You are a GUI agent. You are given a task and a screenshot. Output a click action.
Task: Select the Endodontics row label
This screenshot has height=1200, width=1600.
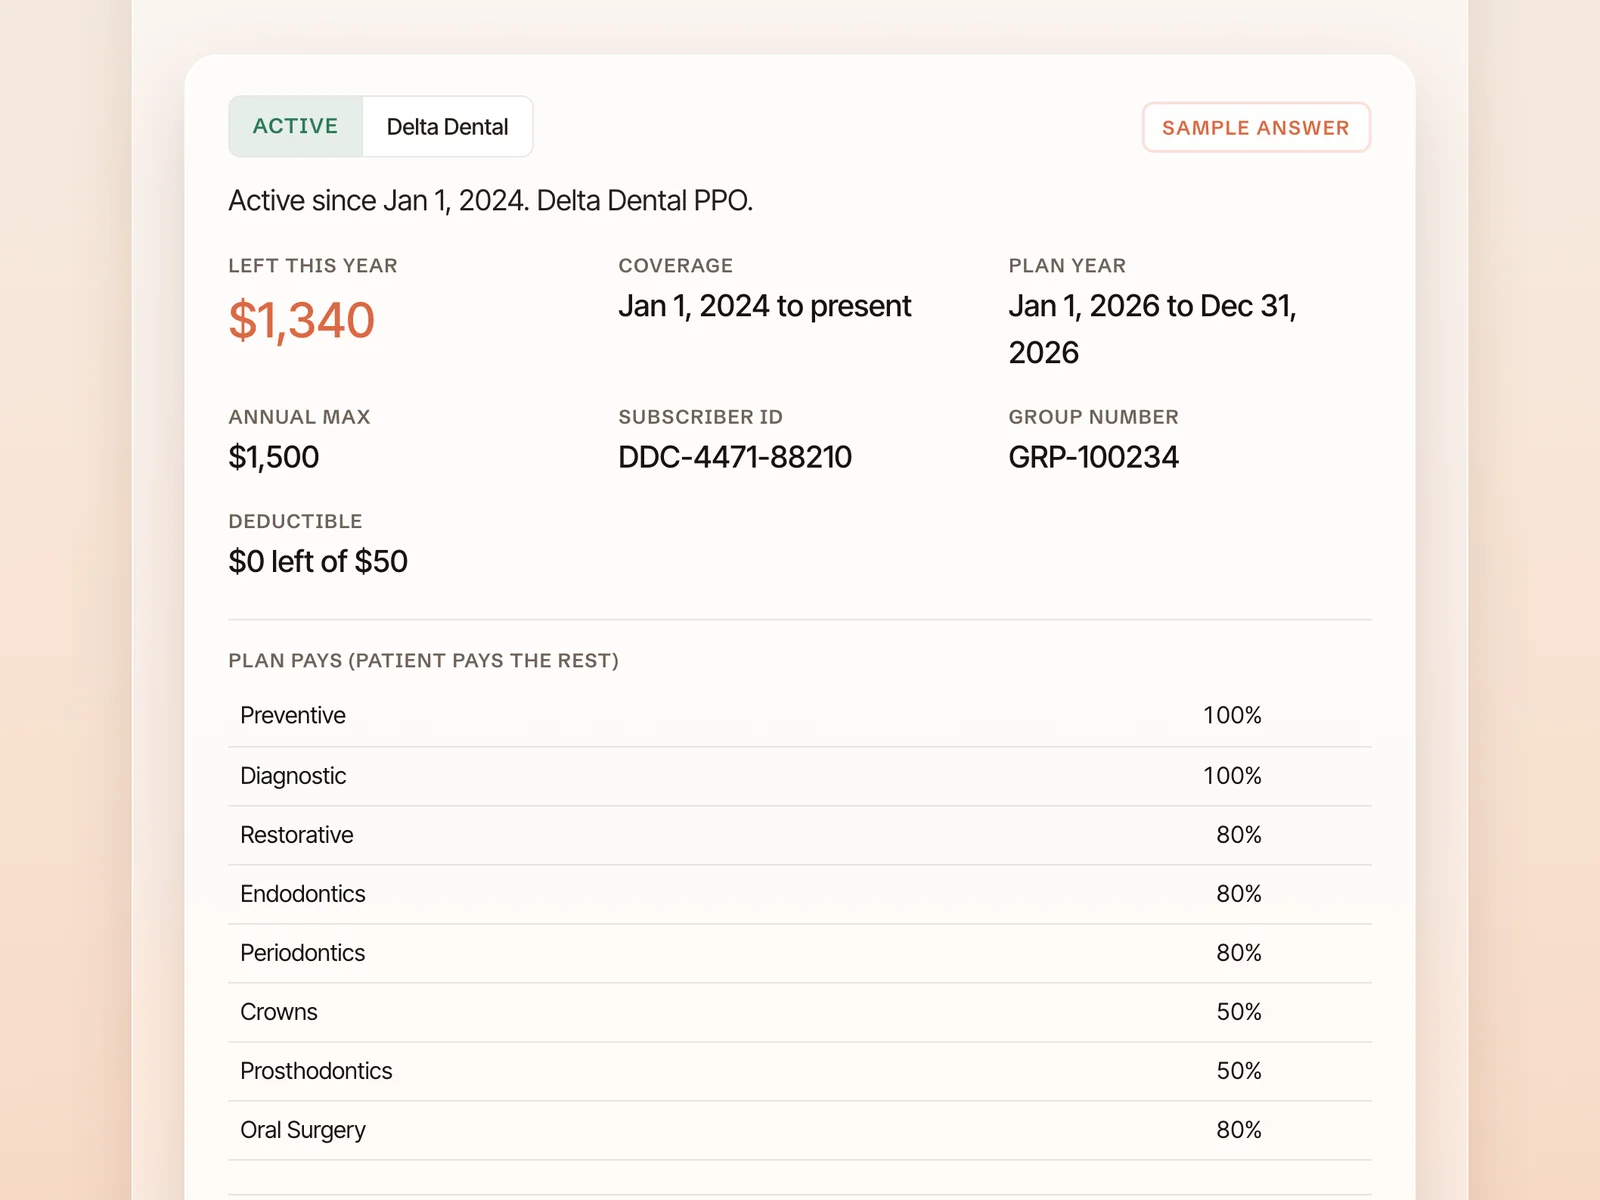click(303, 894)
